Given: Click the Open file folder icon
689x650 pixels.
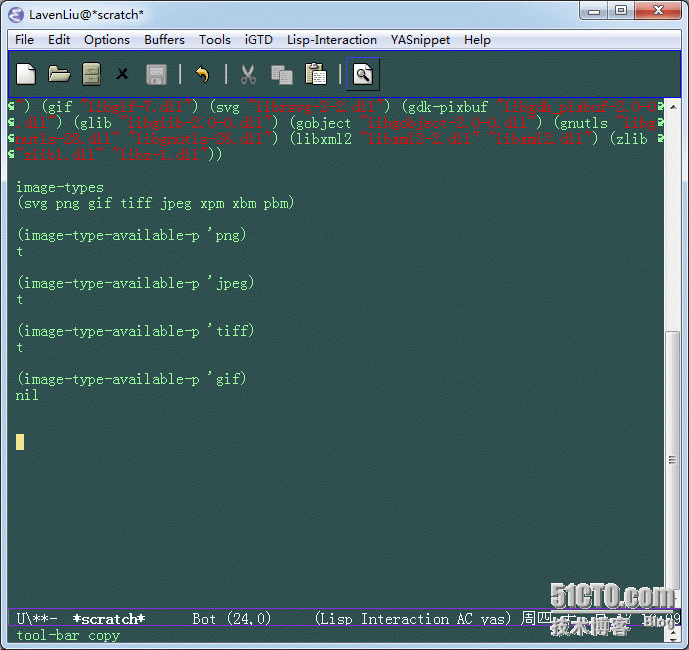Looking at the screenshot, I should [59, 74].
